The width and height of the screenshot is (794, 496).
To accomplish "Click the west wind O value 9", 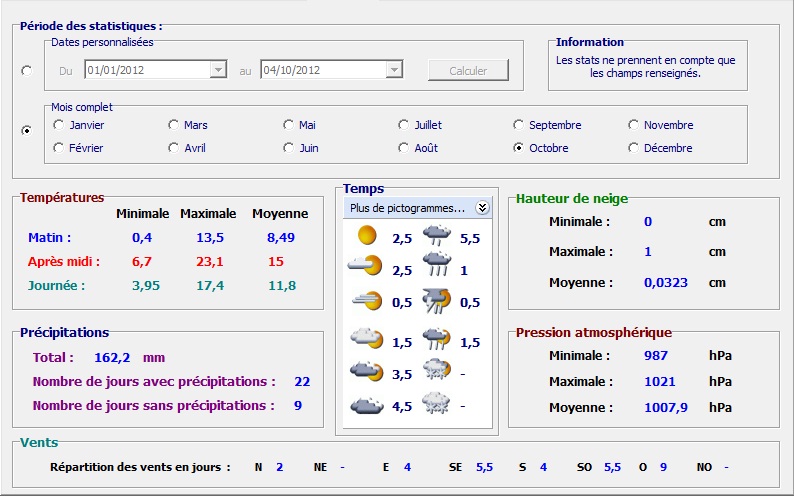I will coord(663,467).
